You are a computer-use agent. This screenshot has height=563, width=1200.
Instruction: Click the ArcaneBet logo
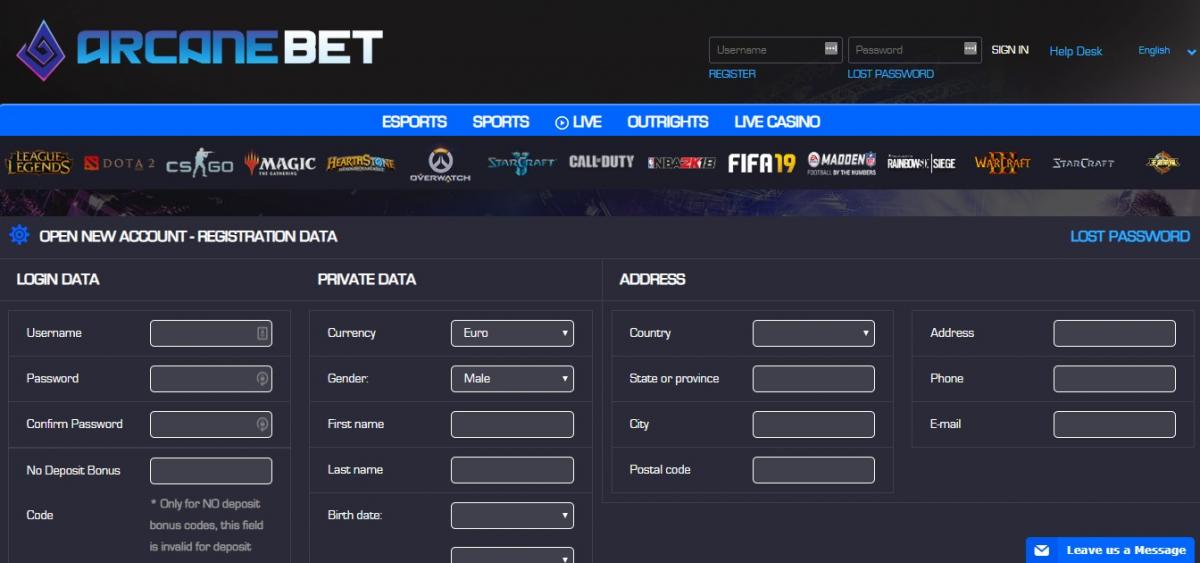pos(199,49)
